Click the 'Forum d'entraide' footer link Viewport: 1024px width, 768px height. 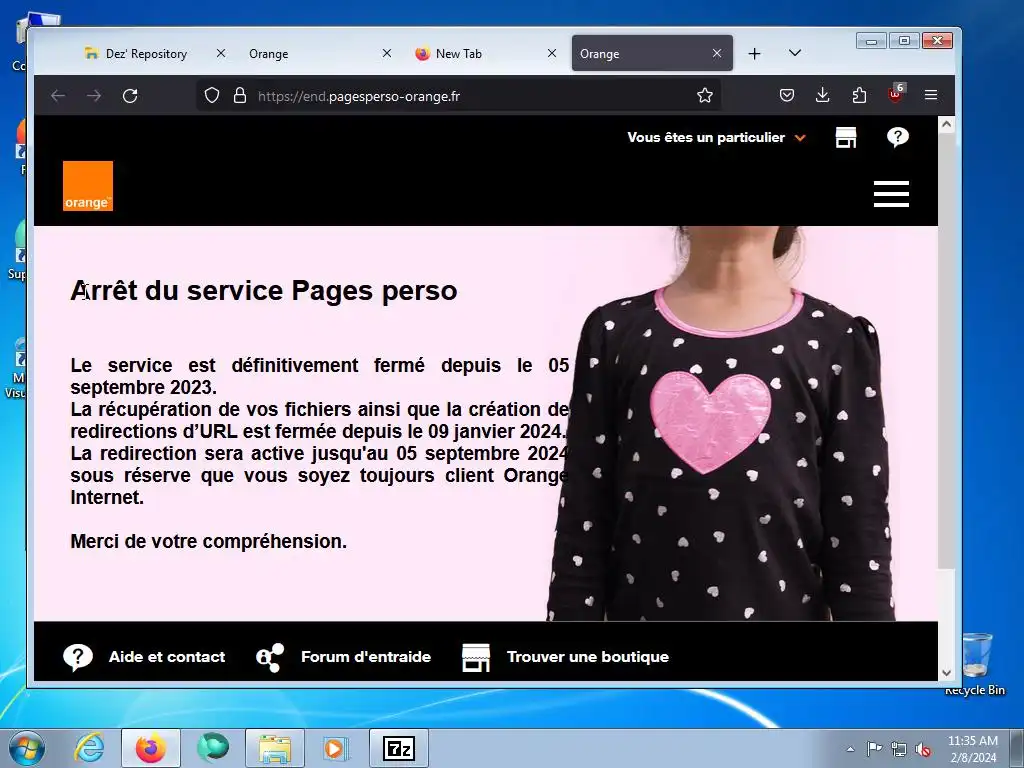click(344, 657)
